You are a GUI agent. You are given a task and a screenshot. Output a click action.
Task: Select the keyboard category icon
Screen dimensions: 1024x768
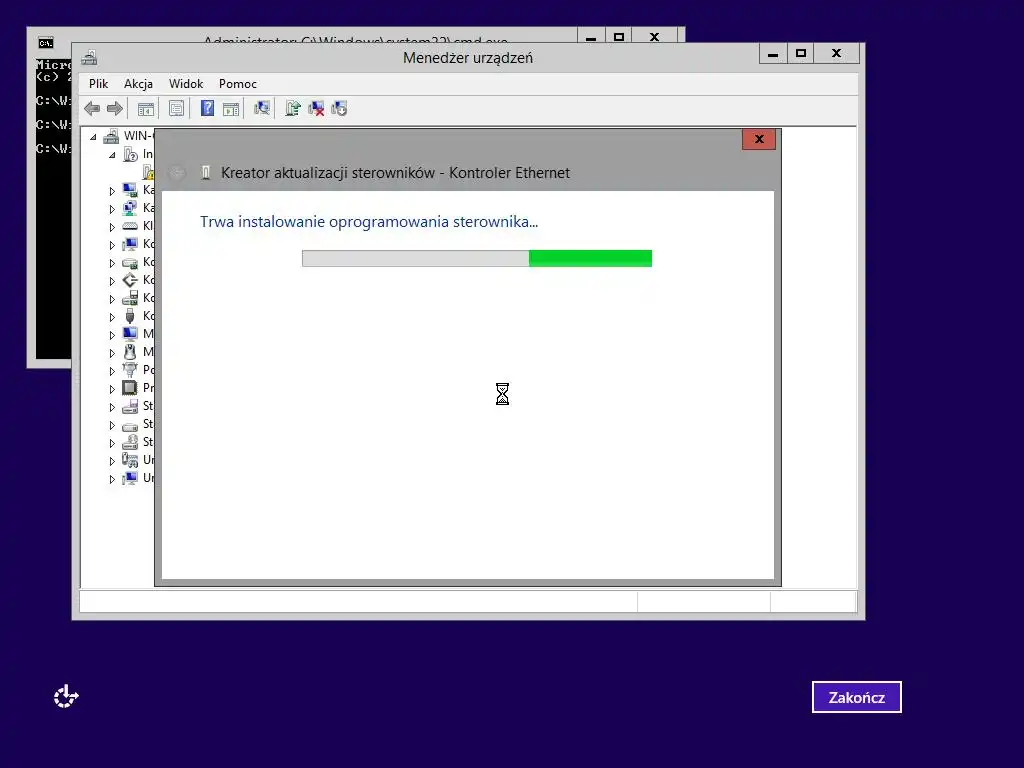coord(130,226)
